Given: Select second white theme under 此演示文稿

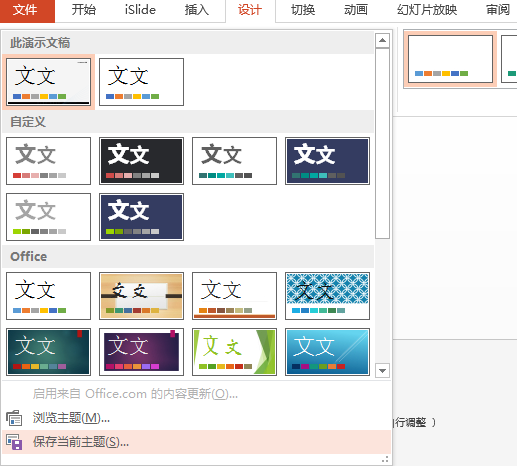Looking at the screenshot, I should (x=141, y=82).
